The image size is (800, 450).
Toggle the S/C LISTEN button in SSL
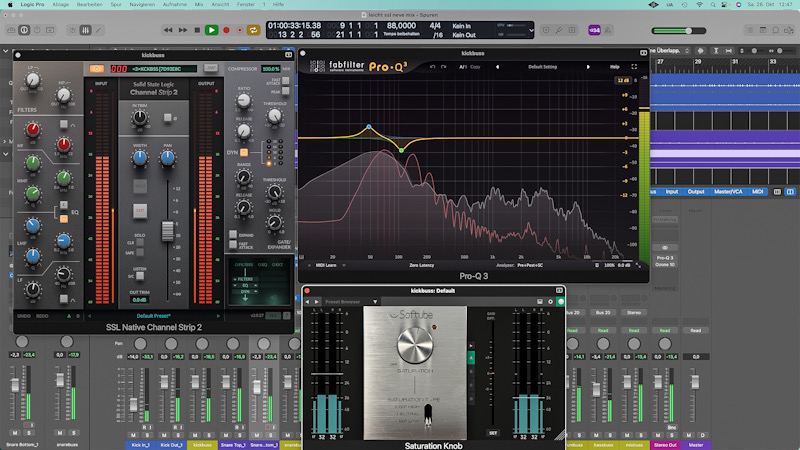[x=140, y=276]
